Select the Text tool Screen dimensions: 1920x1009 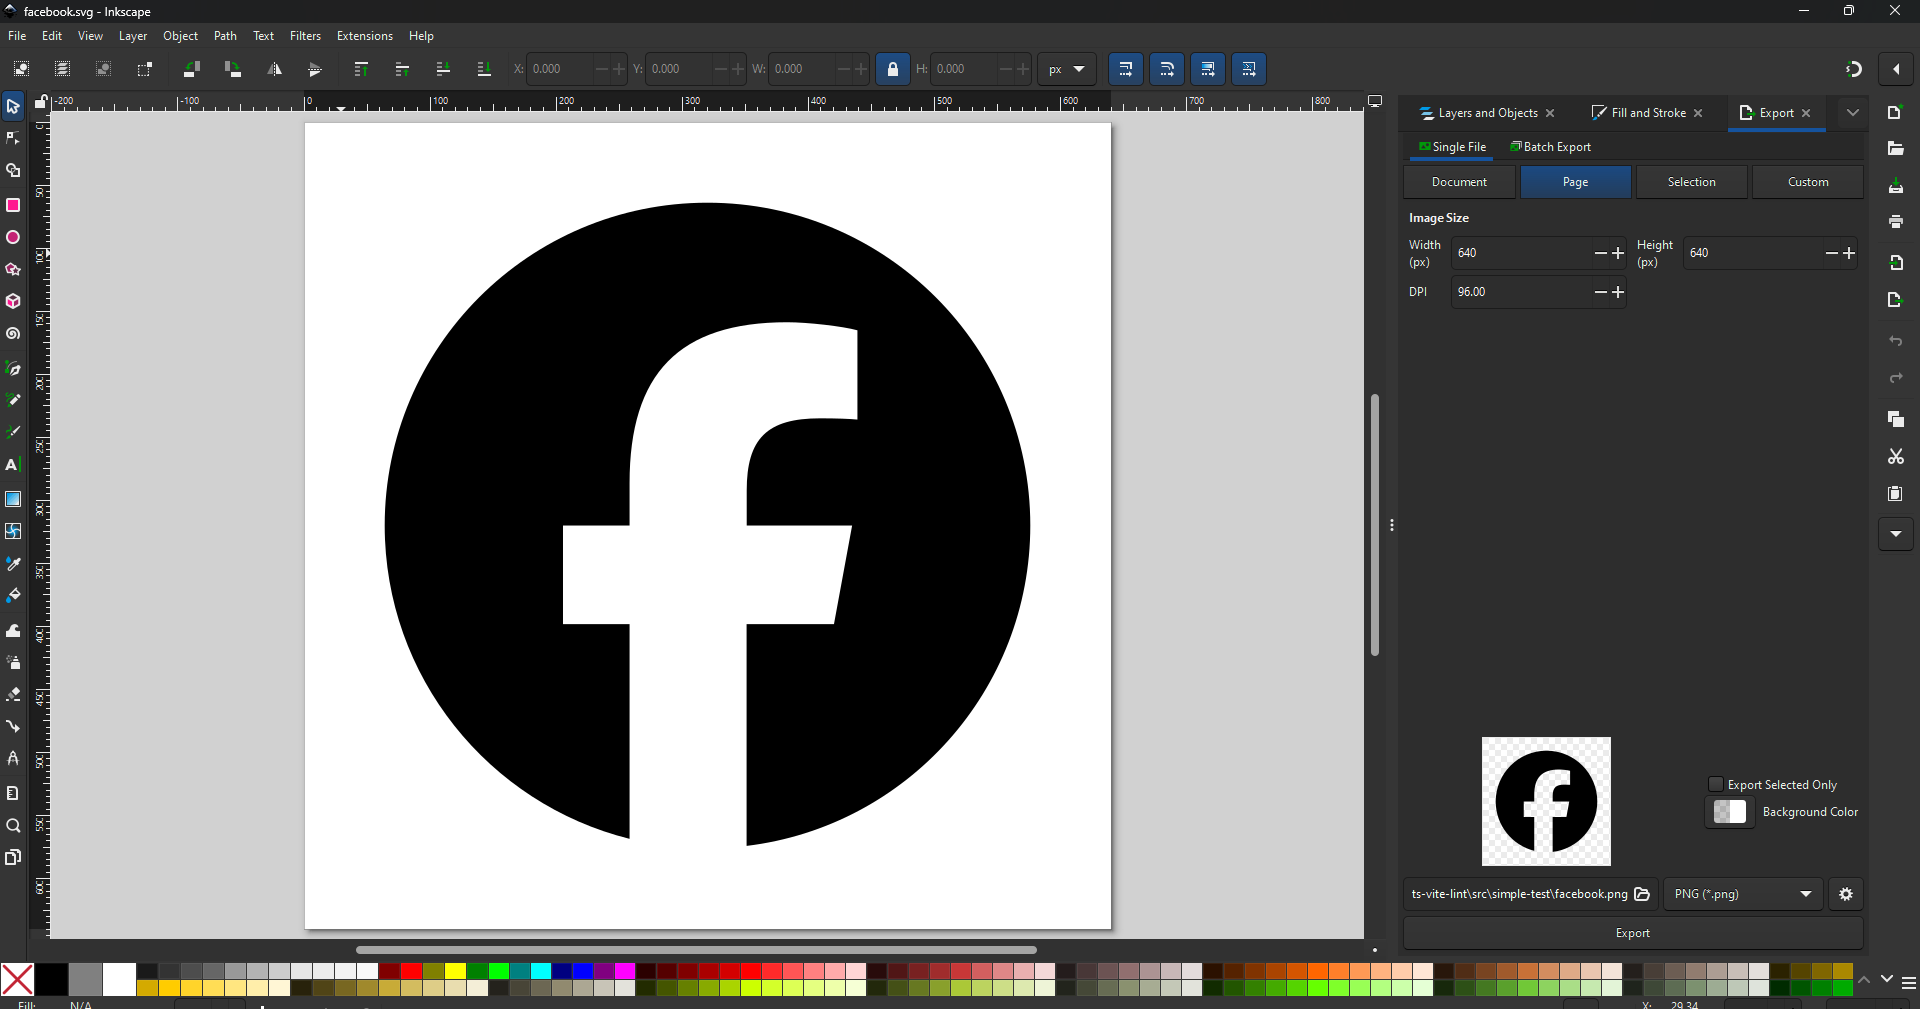13,465
